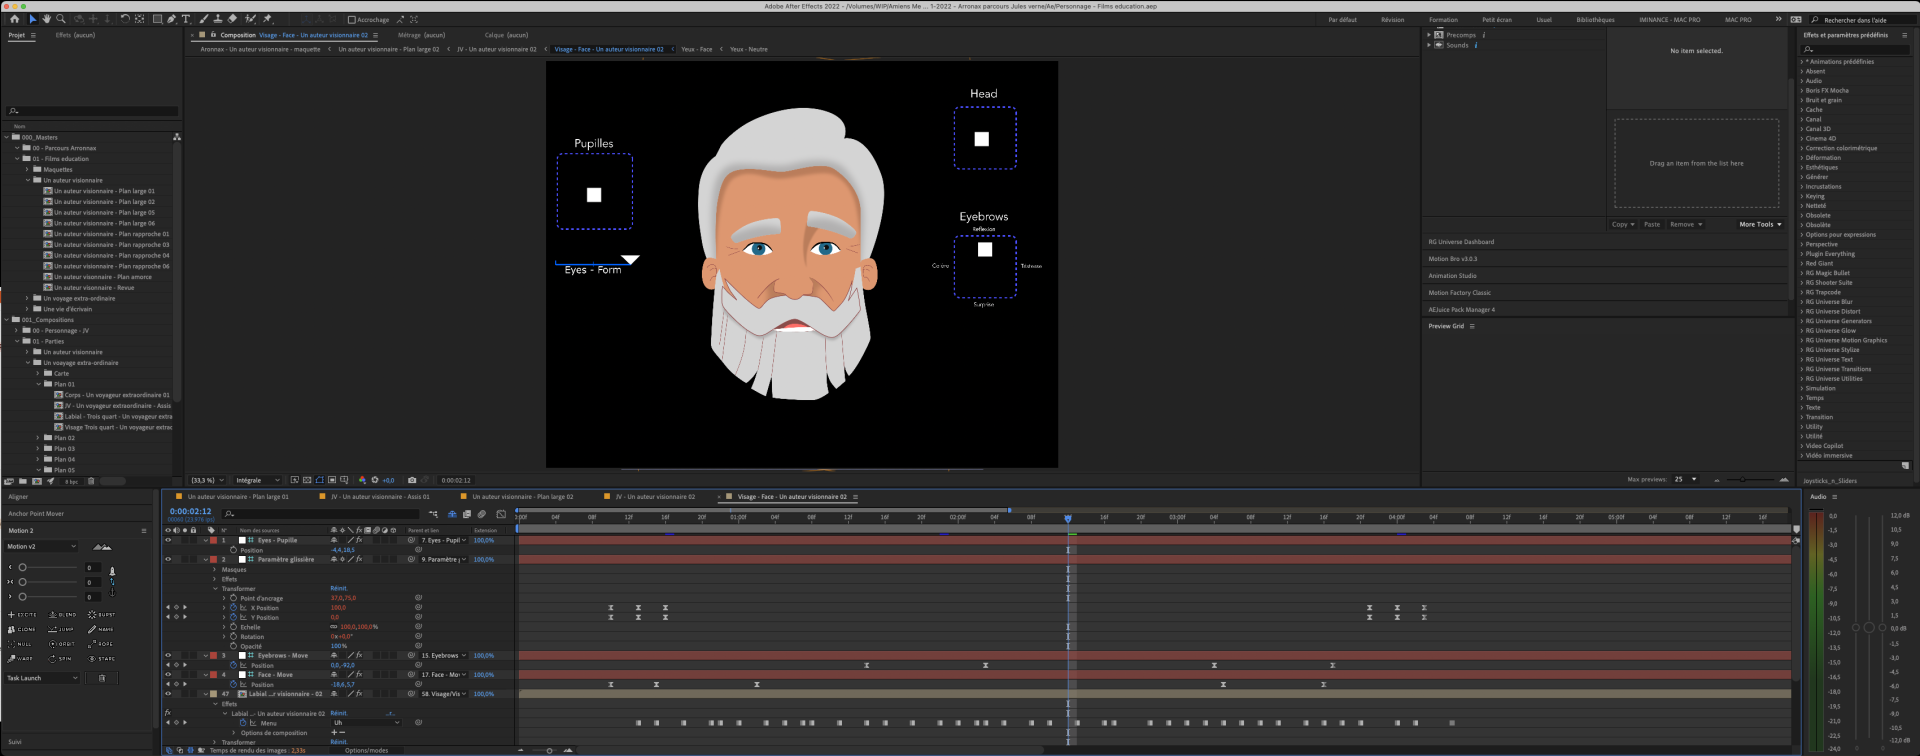Viewport: 1920px width, 756px height.
Task: Click the Motion 2 Jump tool
Action: [x=61, y=629]
